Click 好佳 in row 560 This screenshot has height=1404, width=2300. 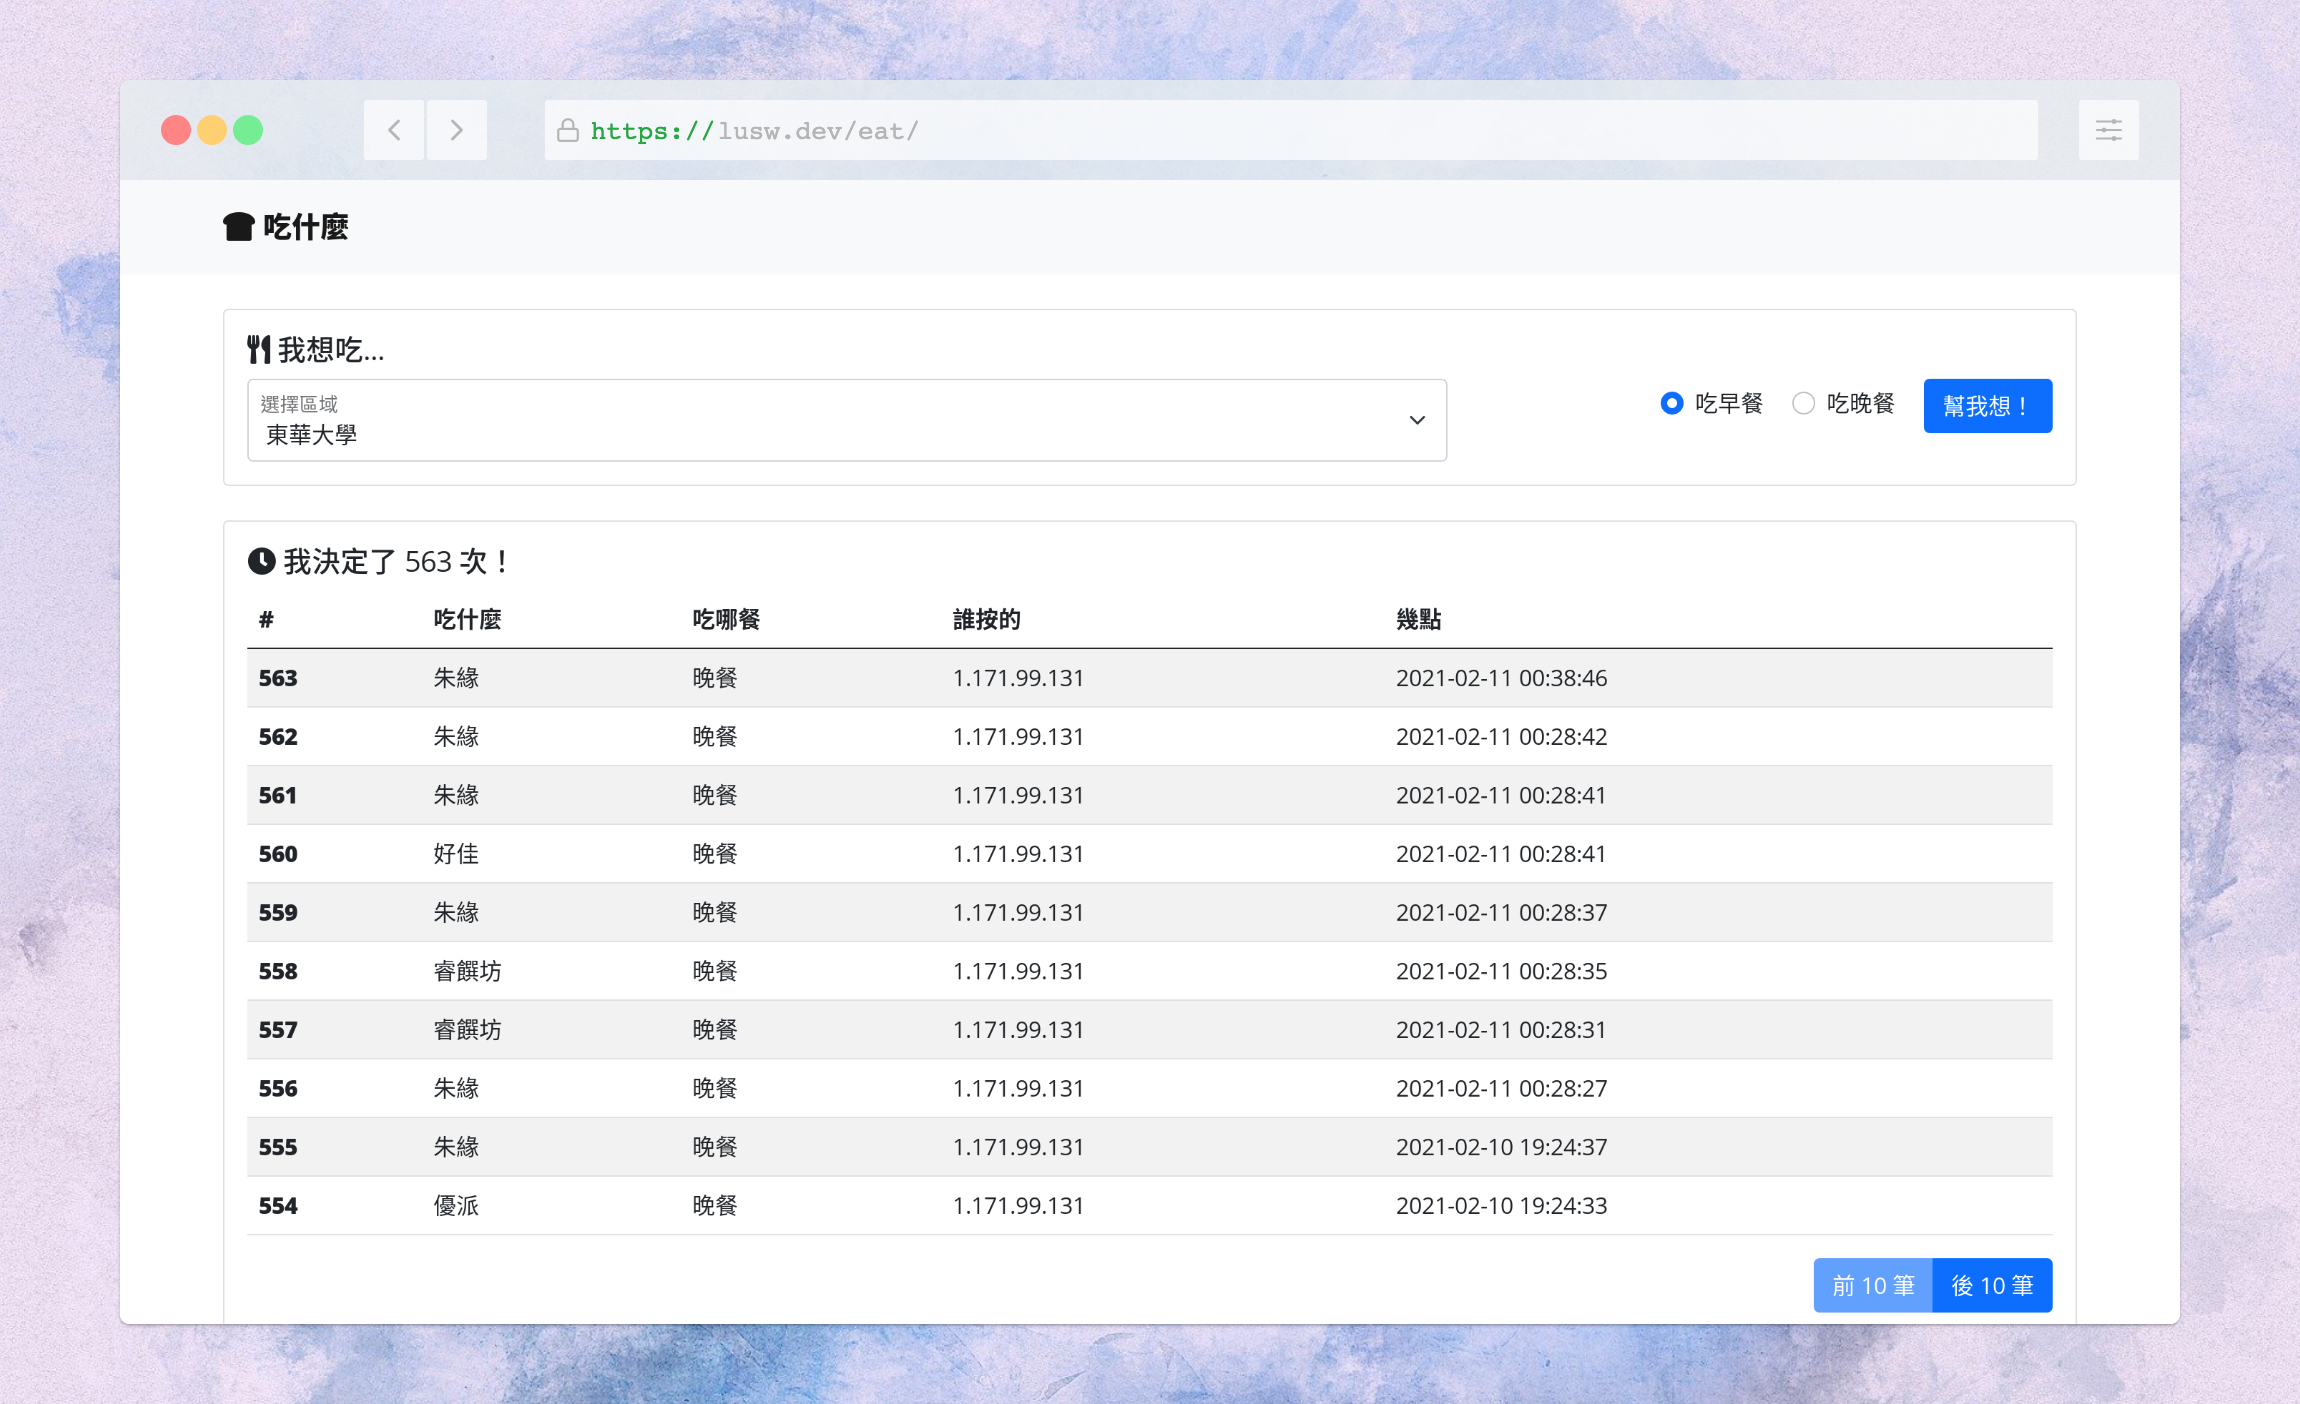point(456,854)
